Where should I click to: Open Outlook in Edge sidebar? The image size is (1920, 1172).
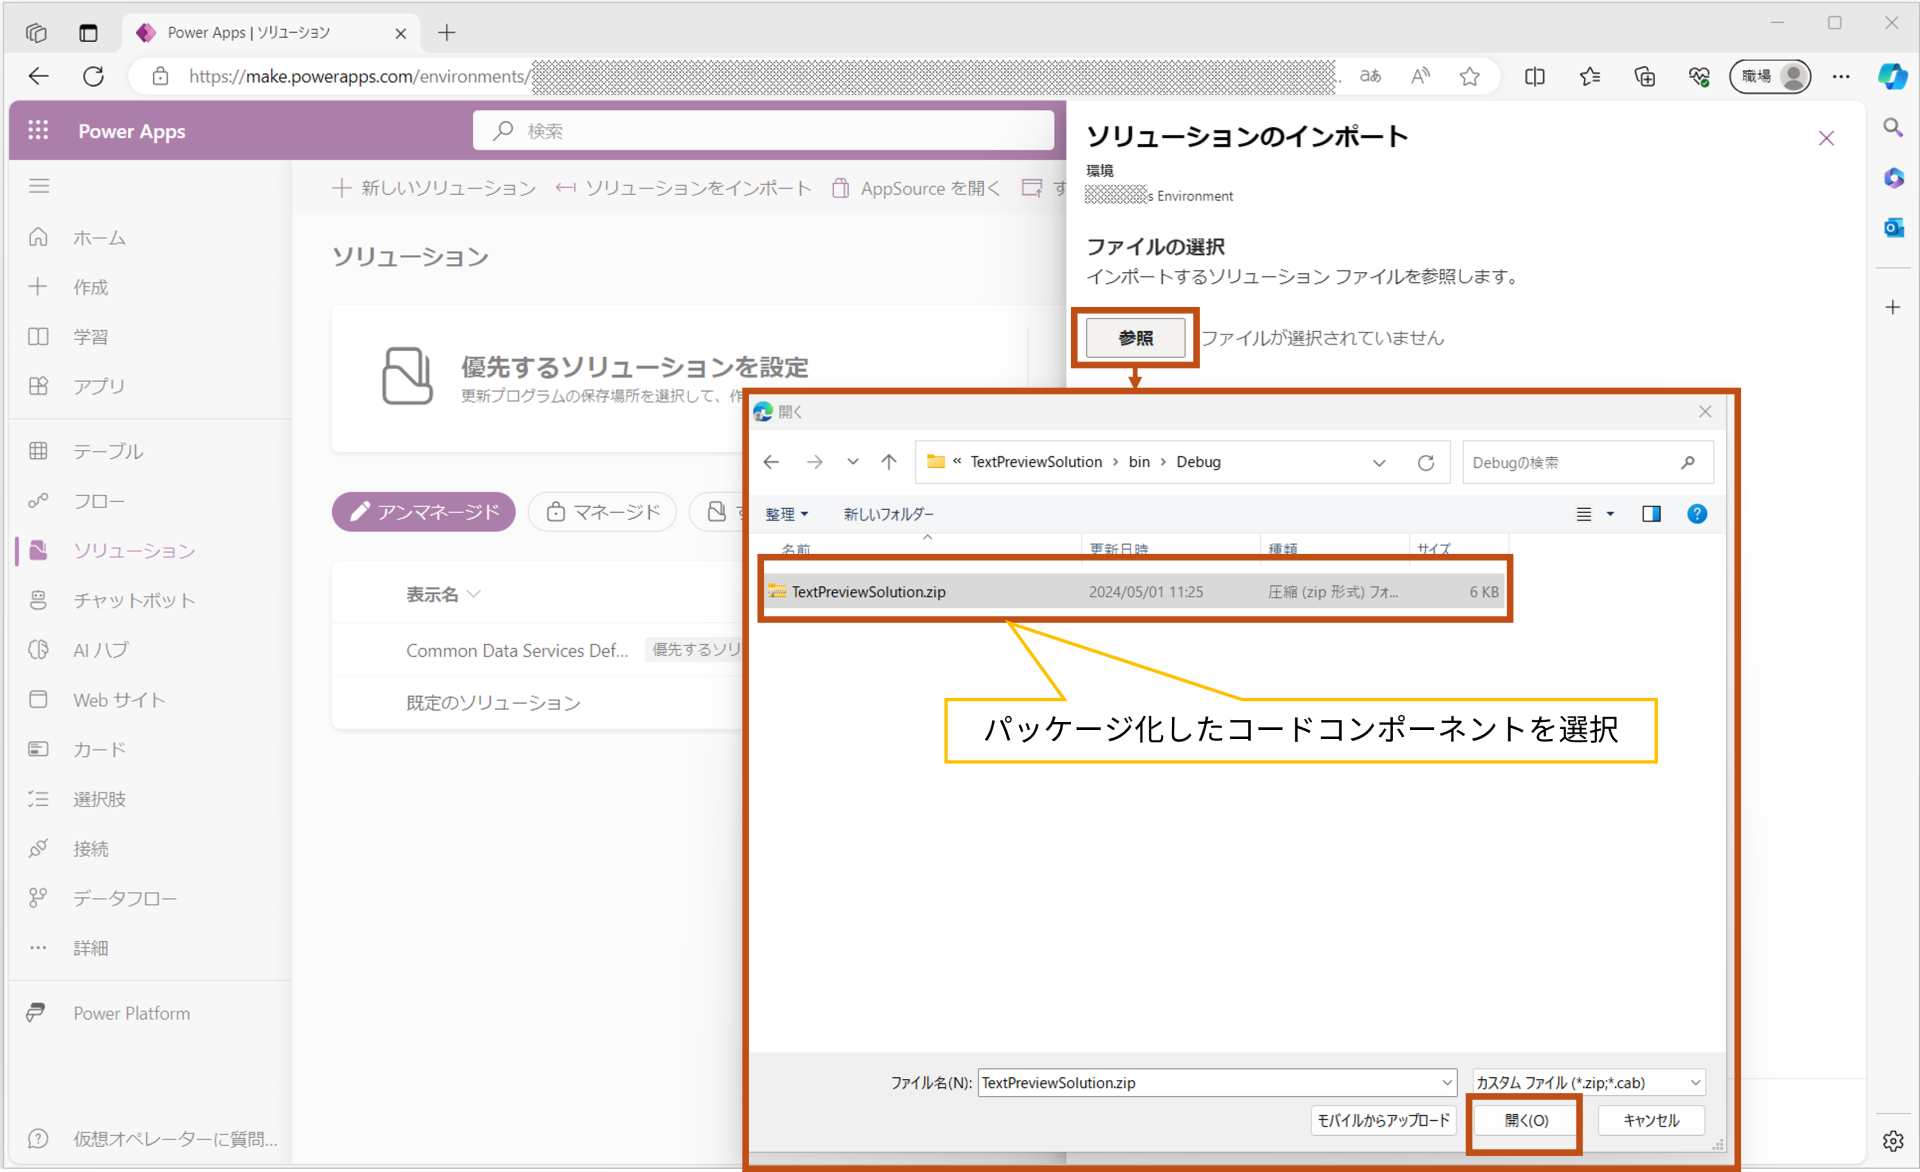tap(1893, 228)
